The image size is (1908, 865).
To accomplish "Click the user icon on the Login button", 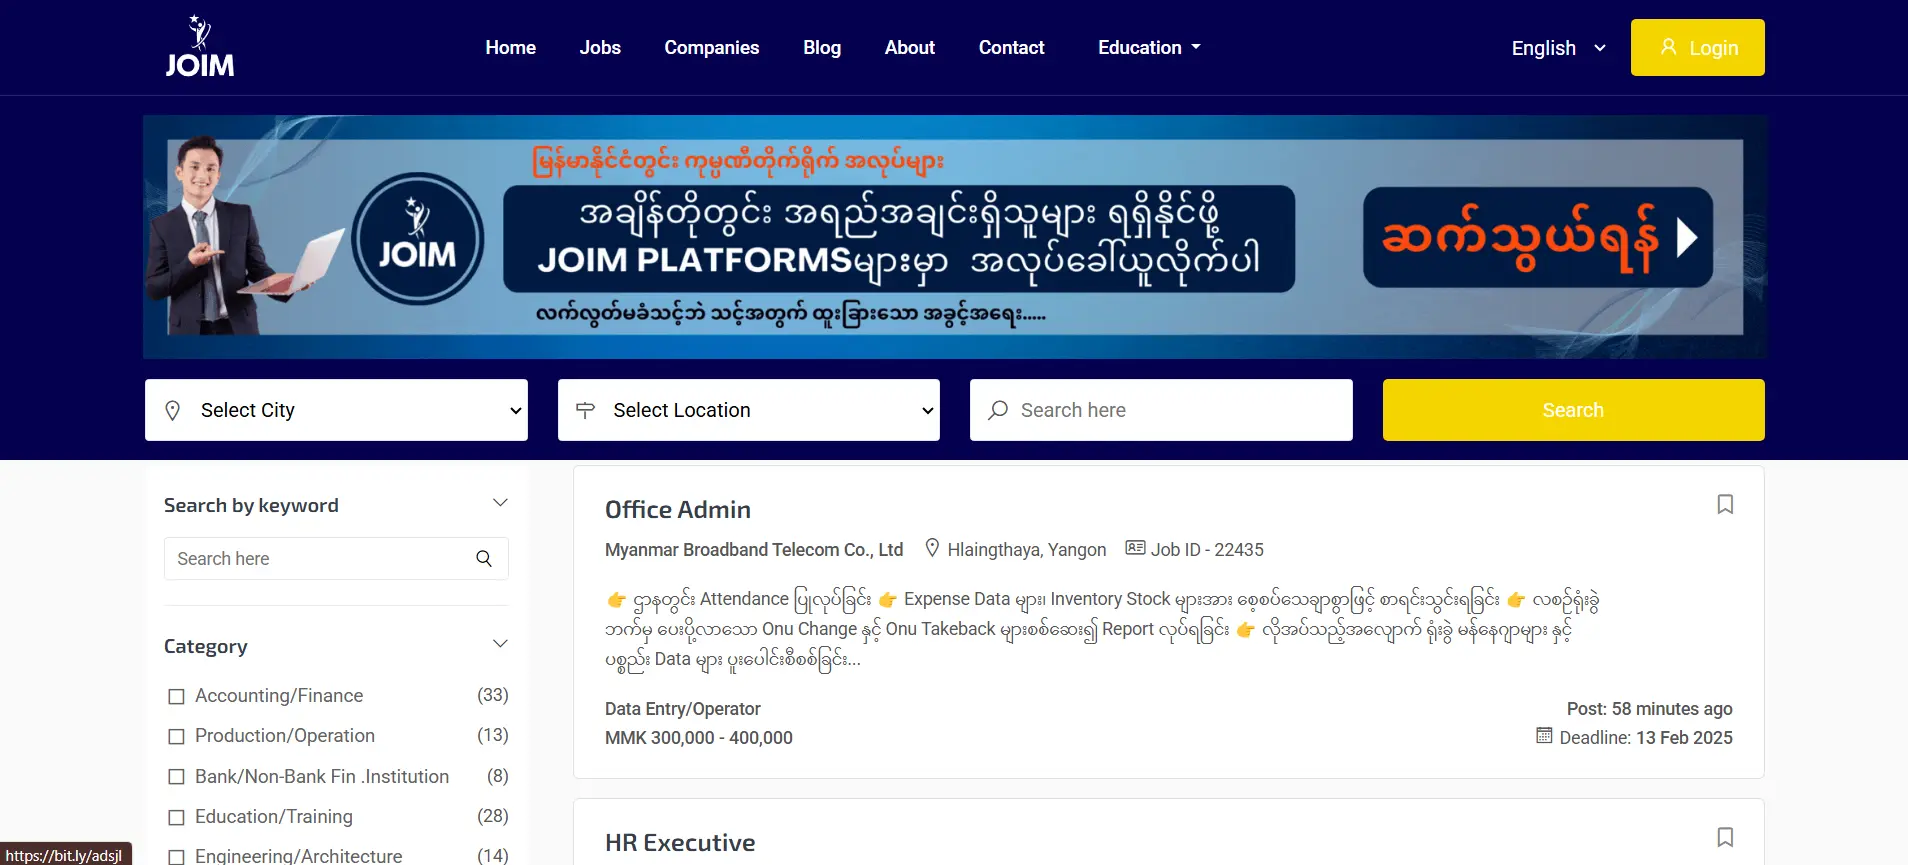I will 1668,47.
